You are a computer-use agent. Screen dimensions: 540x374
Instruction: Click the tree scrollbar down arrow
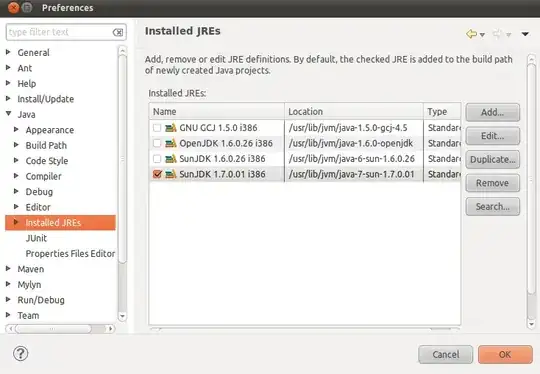click(122, 316)
